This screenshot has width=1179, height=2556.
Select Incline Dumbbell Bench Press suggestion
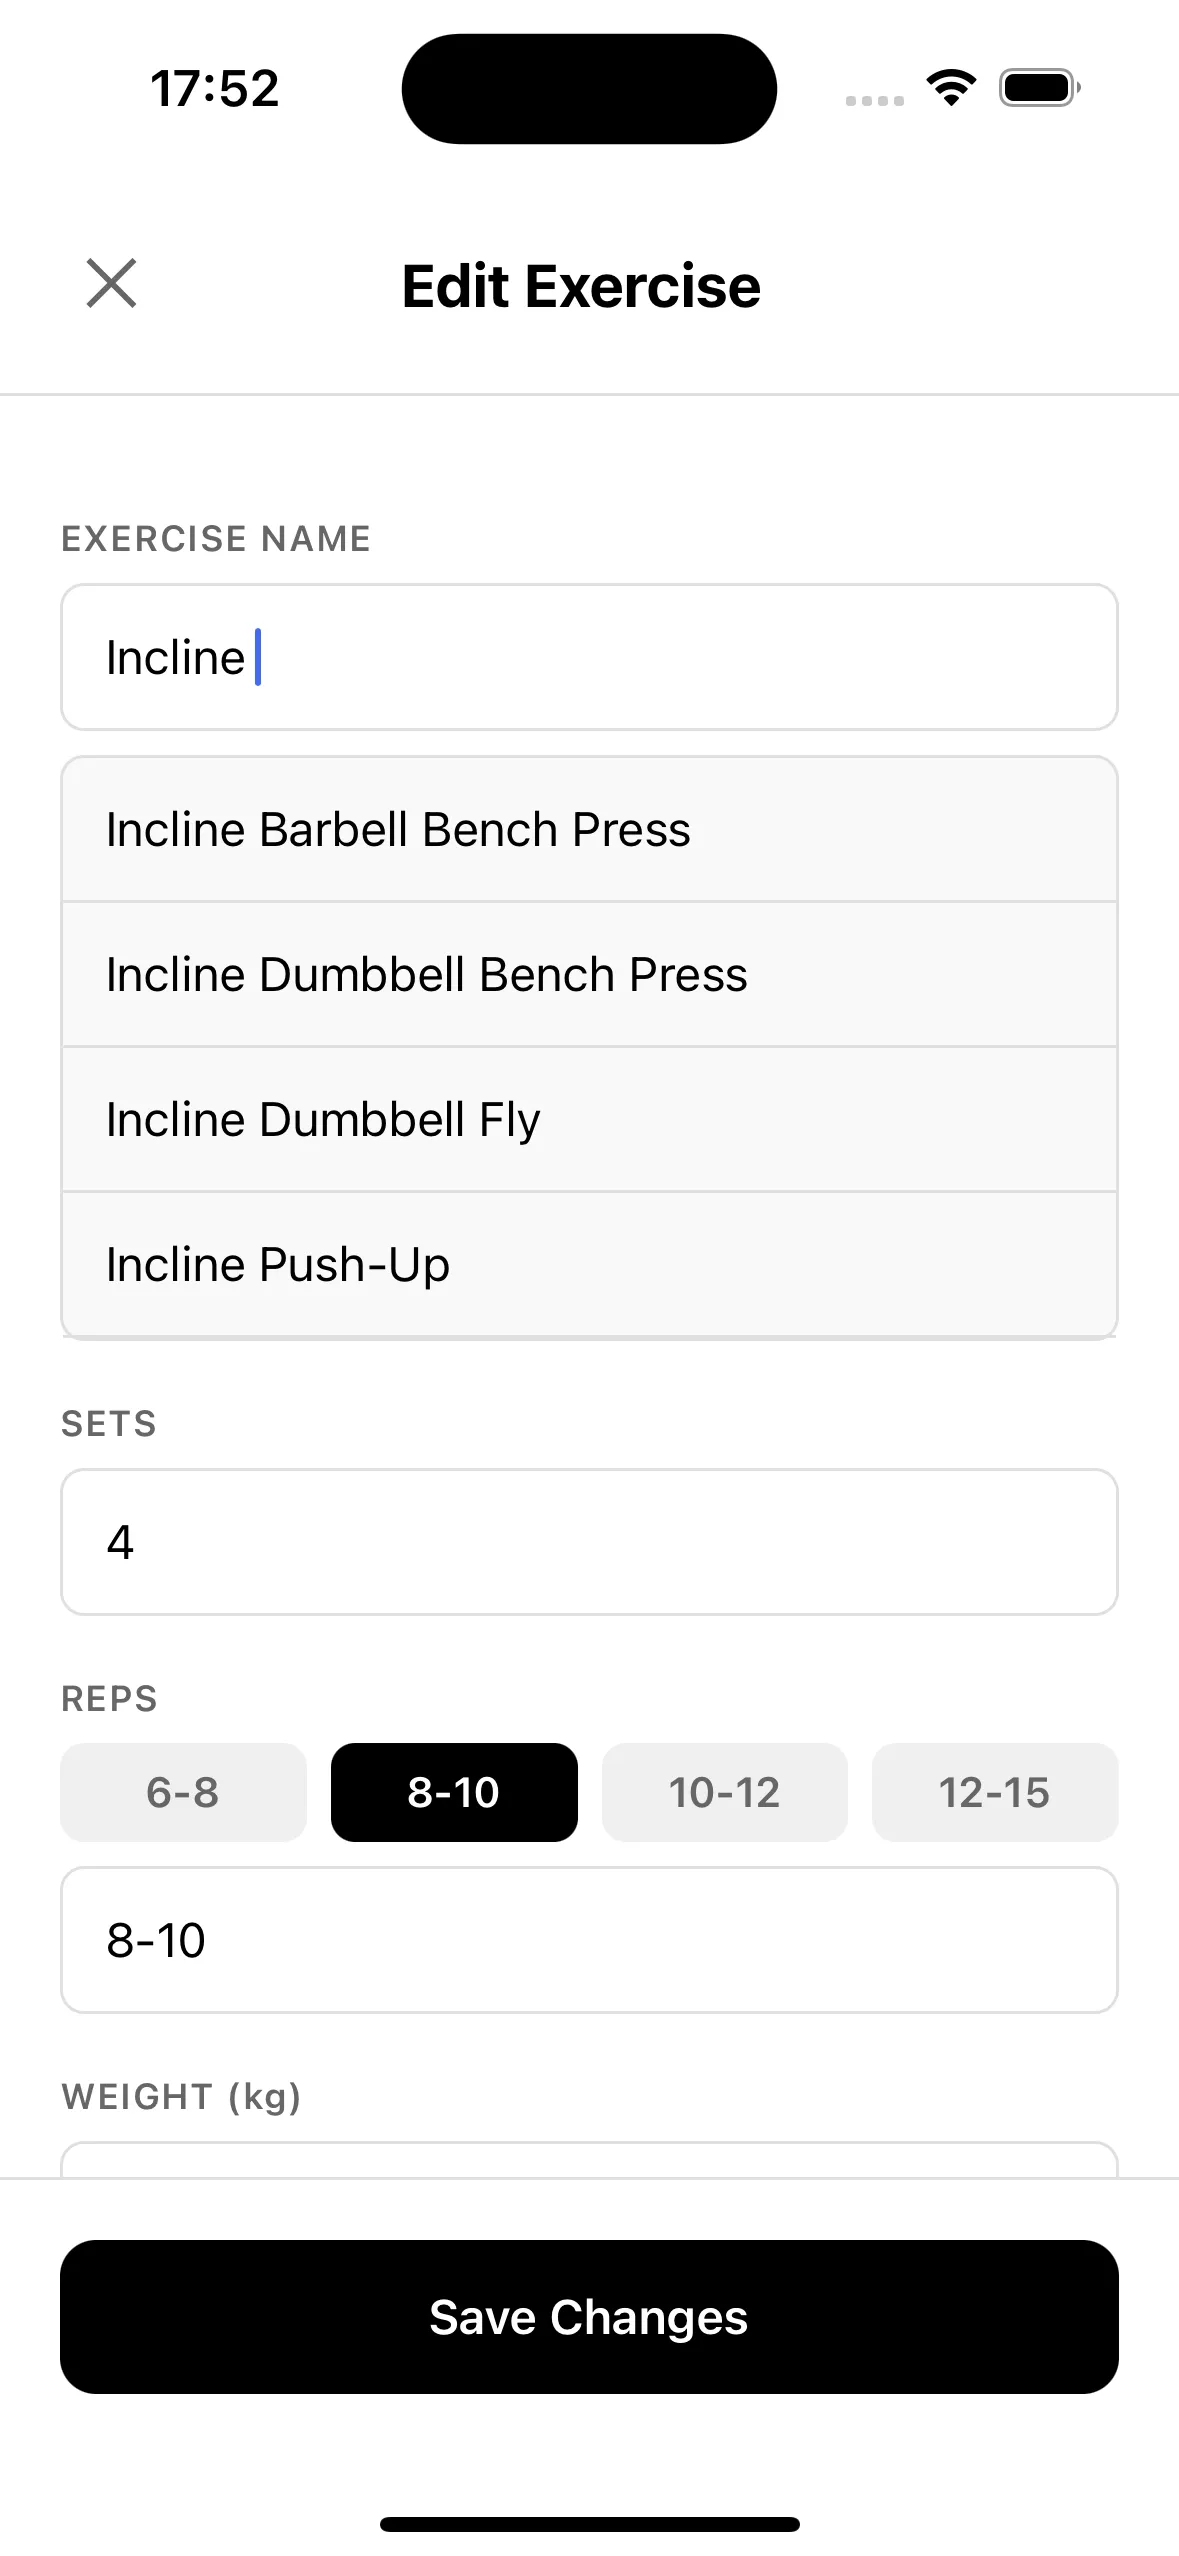pyautogui.click(x=589, y=975)
